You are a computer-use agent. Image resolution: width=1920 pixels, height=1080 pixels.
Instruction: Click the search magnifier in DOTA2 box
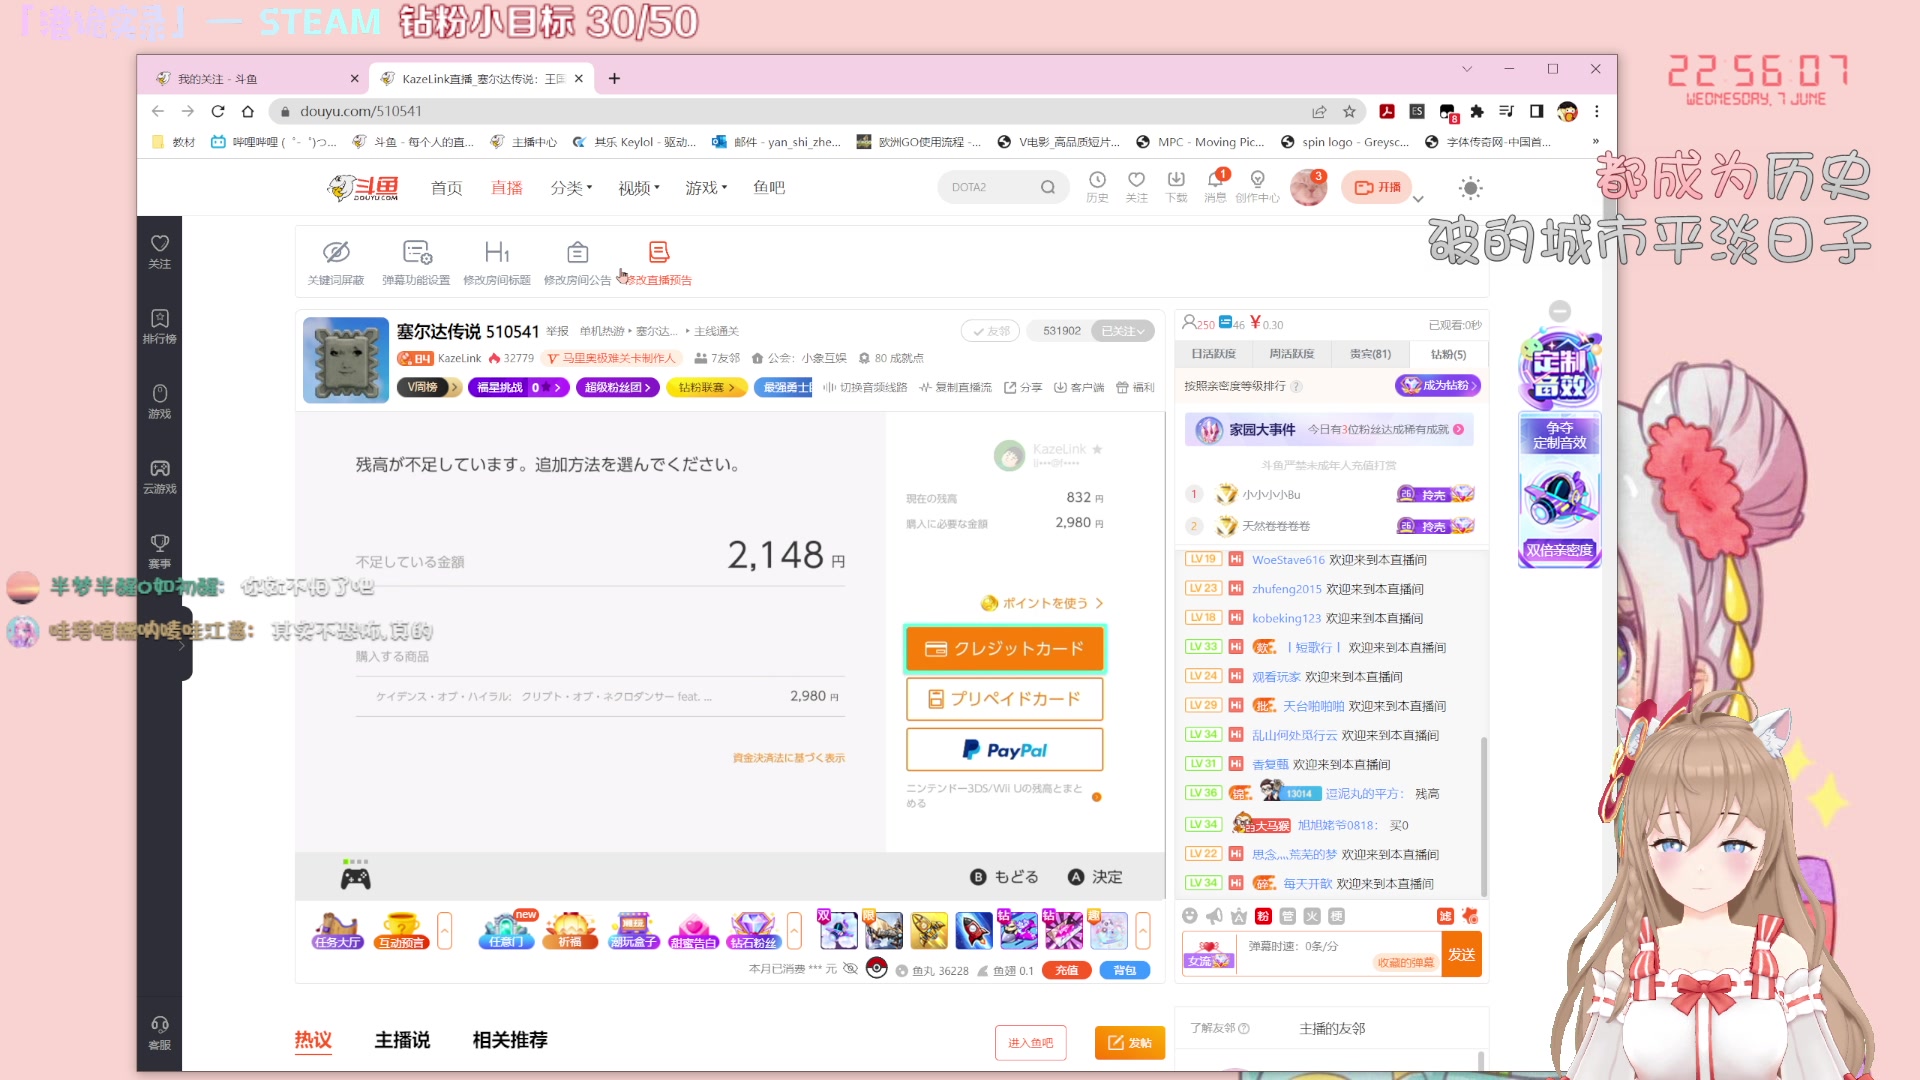click(x=1048, y=187)
